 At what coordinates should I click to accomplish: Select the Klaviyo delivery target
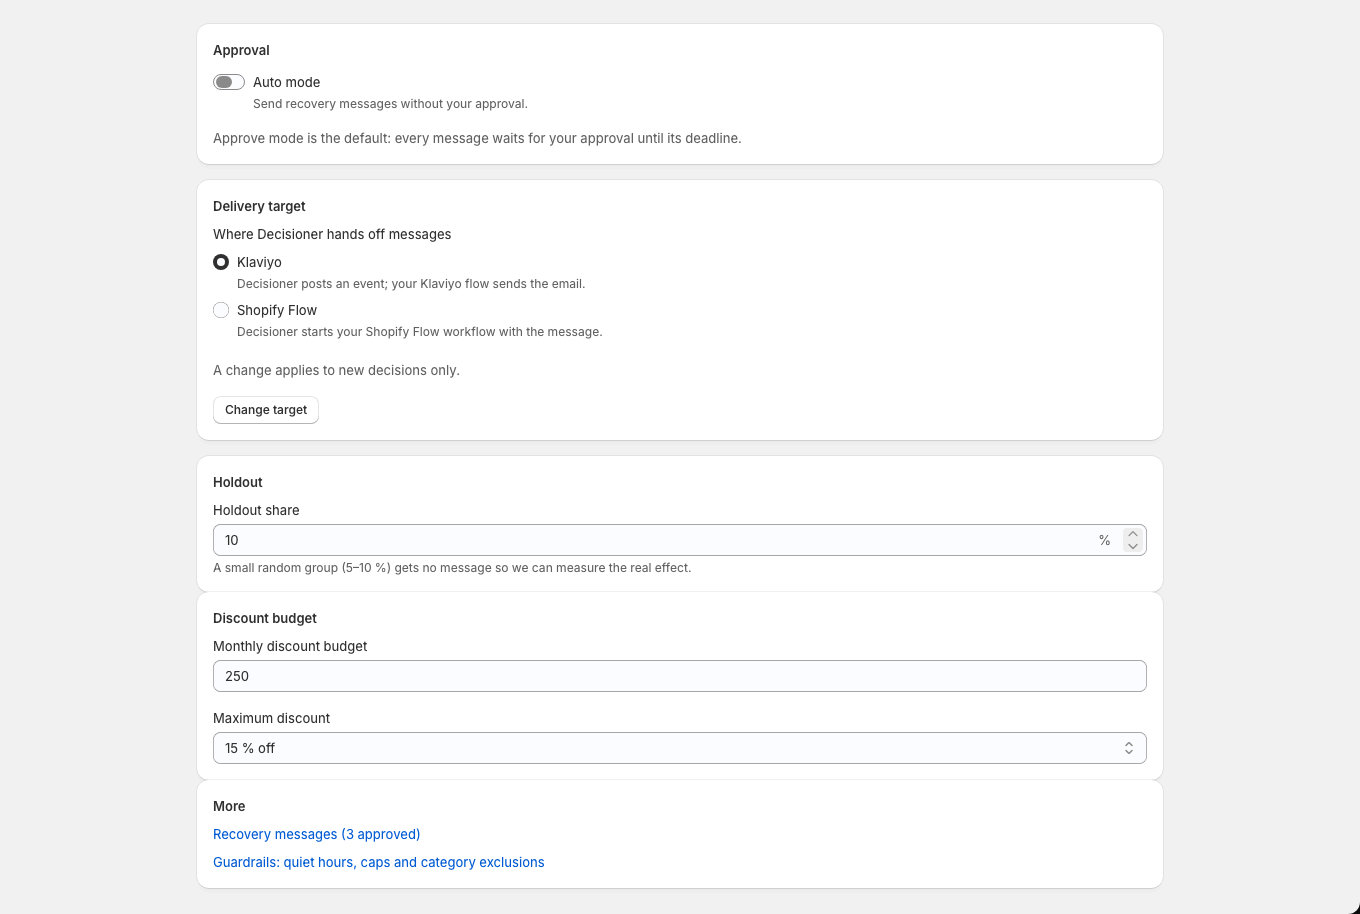point(221,262)
